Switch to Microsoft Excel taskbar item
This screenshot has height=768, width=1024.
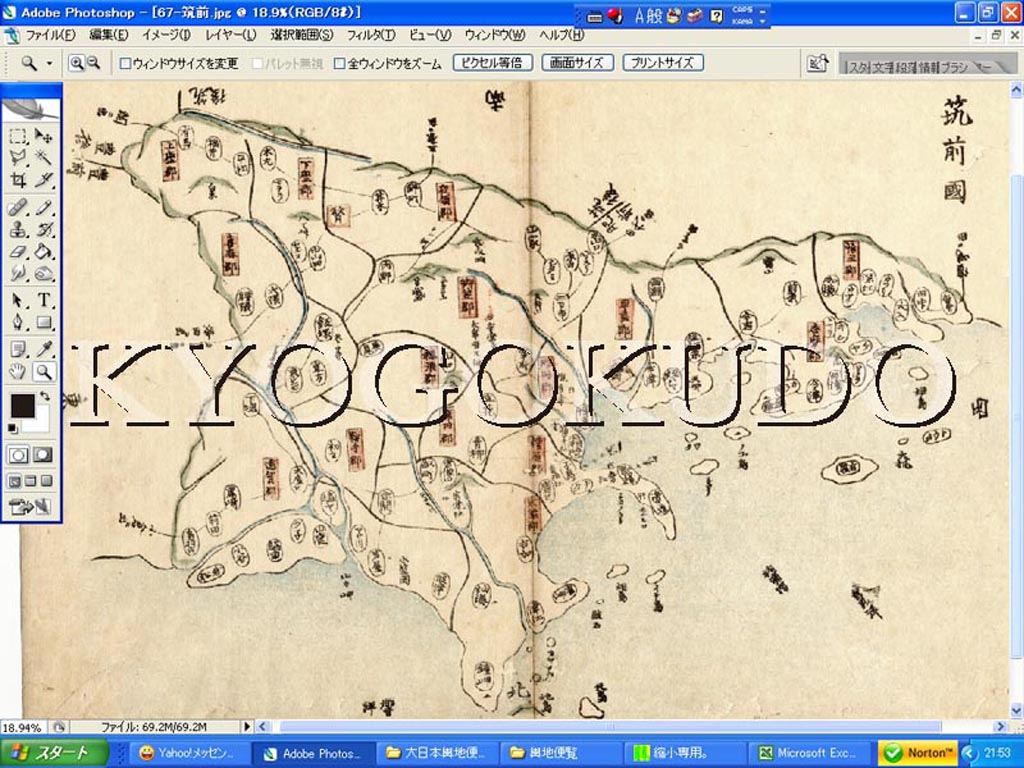[809, 753]
